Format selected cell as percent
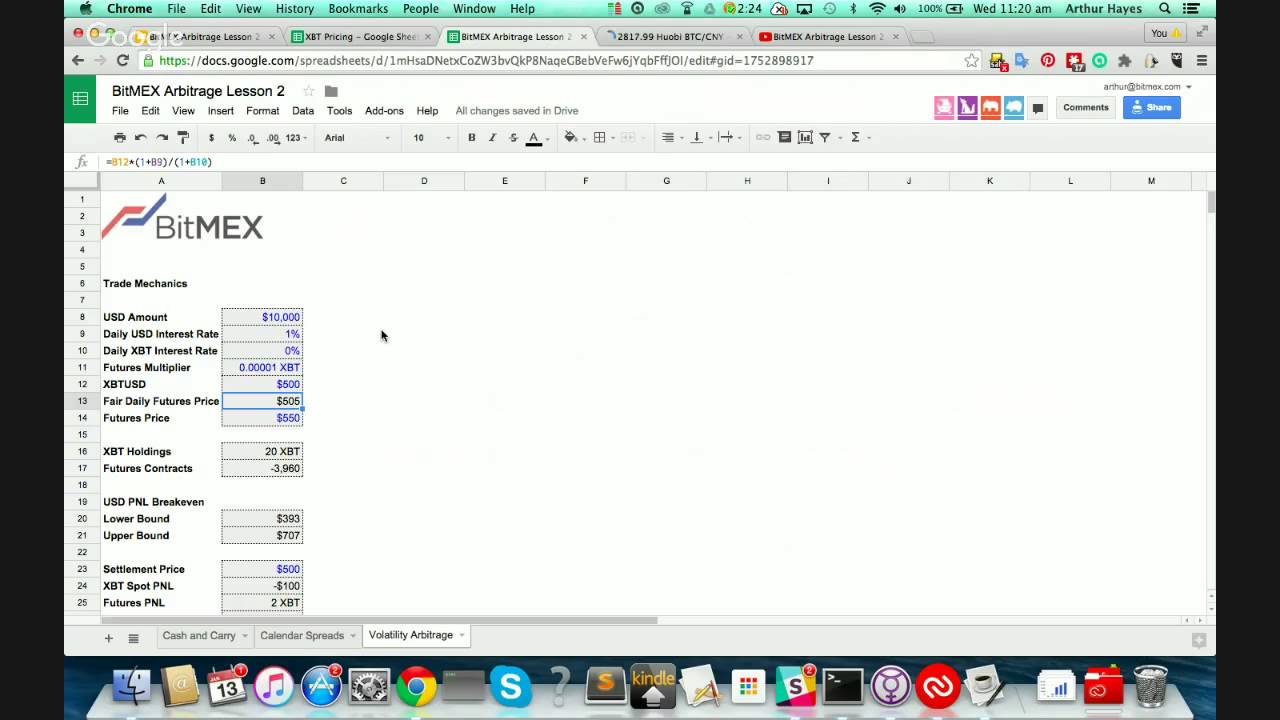The height and width of the screenshot is (720, 1280). pyautogui.click(x=232, y=138)
